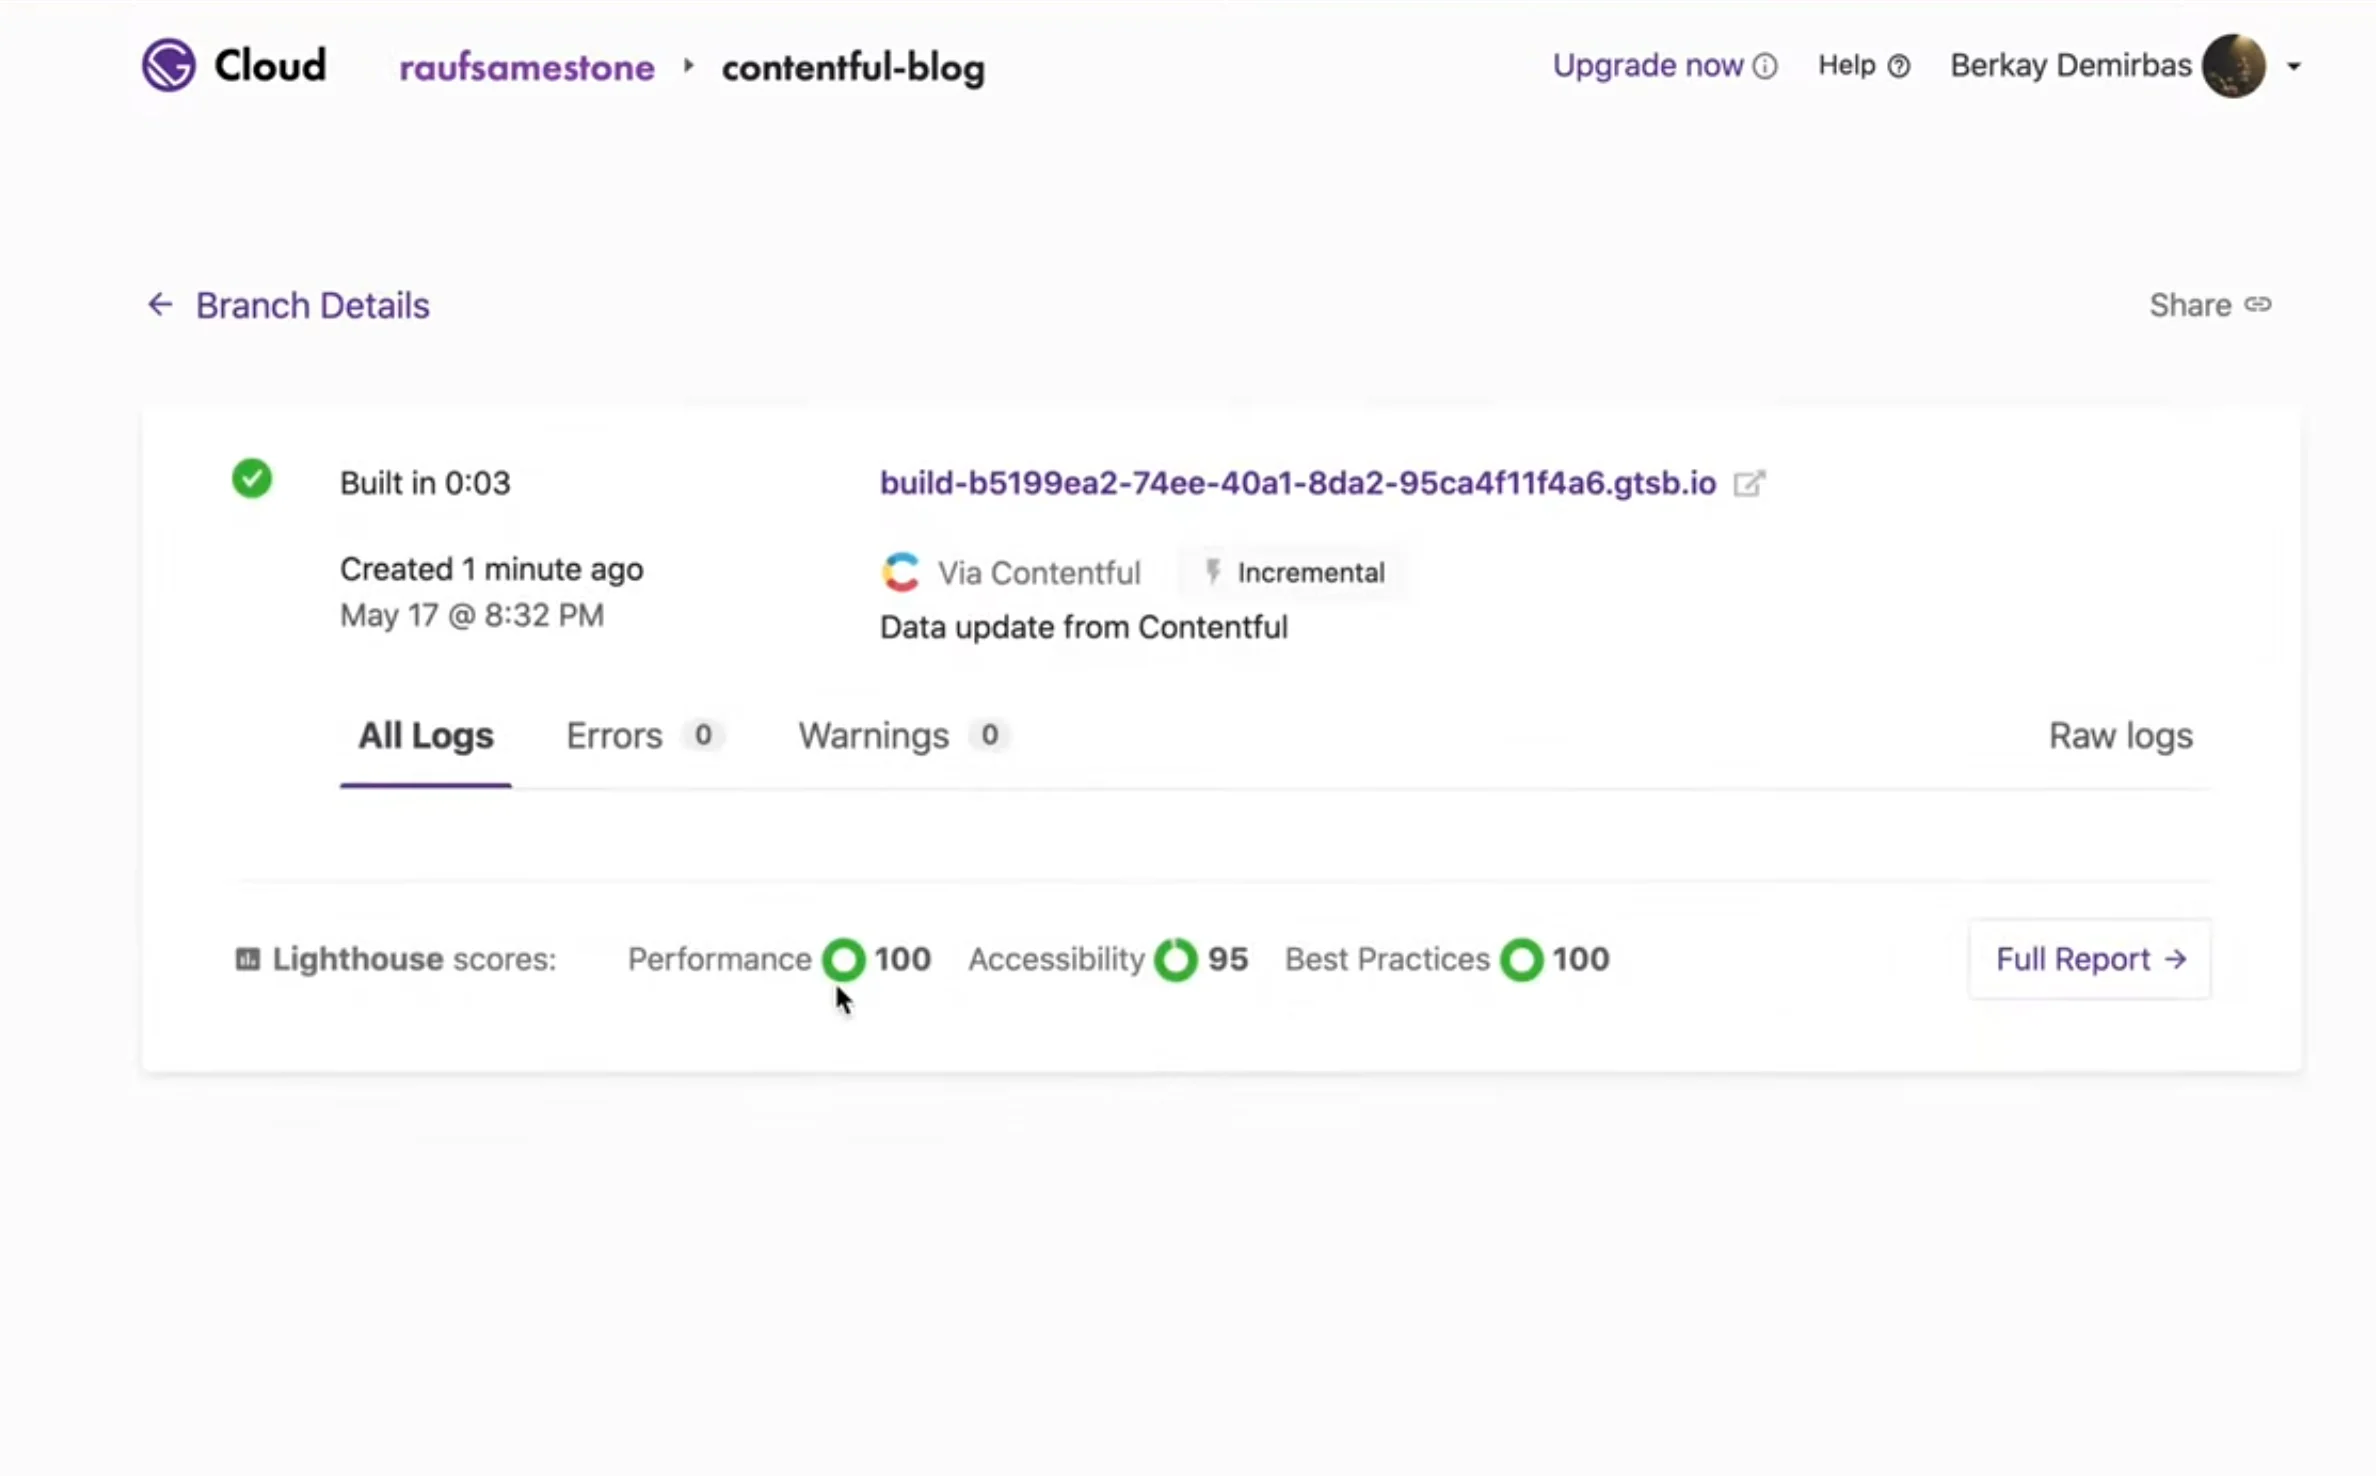The image size is (2376, 1476).
Task: Click Berkay Demirbas profile avatar
Action: click(2233, 66)
